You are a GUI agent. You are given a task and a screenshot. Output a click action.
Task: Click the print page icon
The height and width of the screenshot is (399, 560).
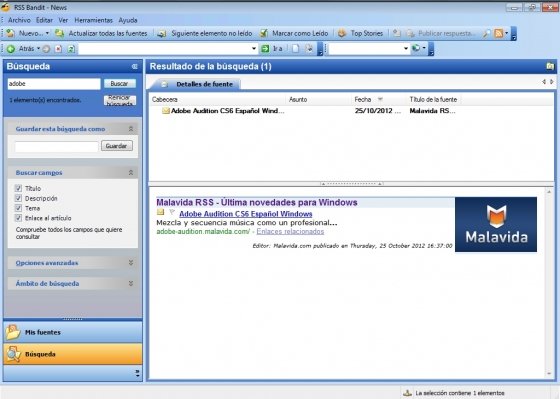point(309,49)
